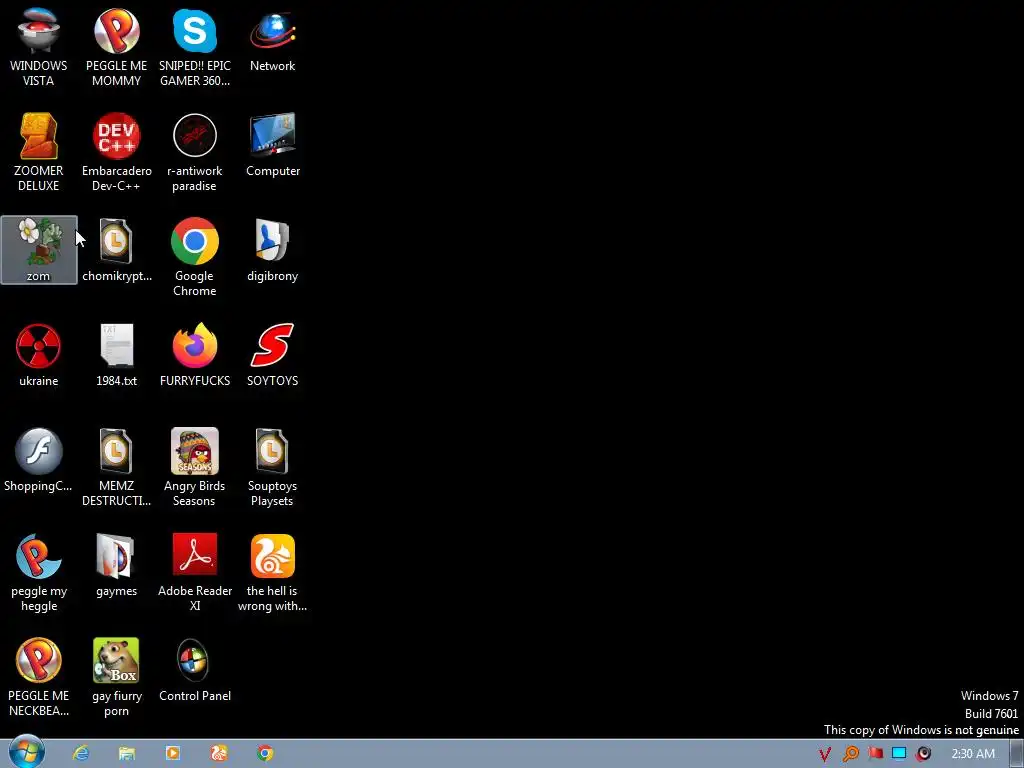Screen dimensions: 1024x768
Task: Open Windows Explorer from the taskbar
Action: pyautogui.click(x=127, y=753)
